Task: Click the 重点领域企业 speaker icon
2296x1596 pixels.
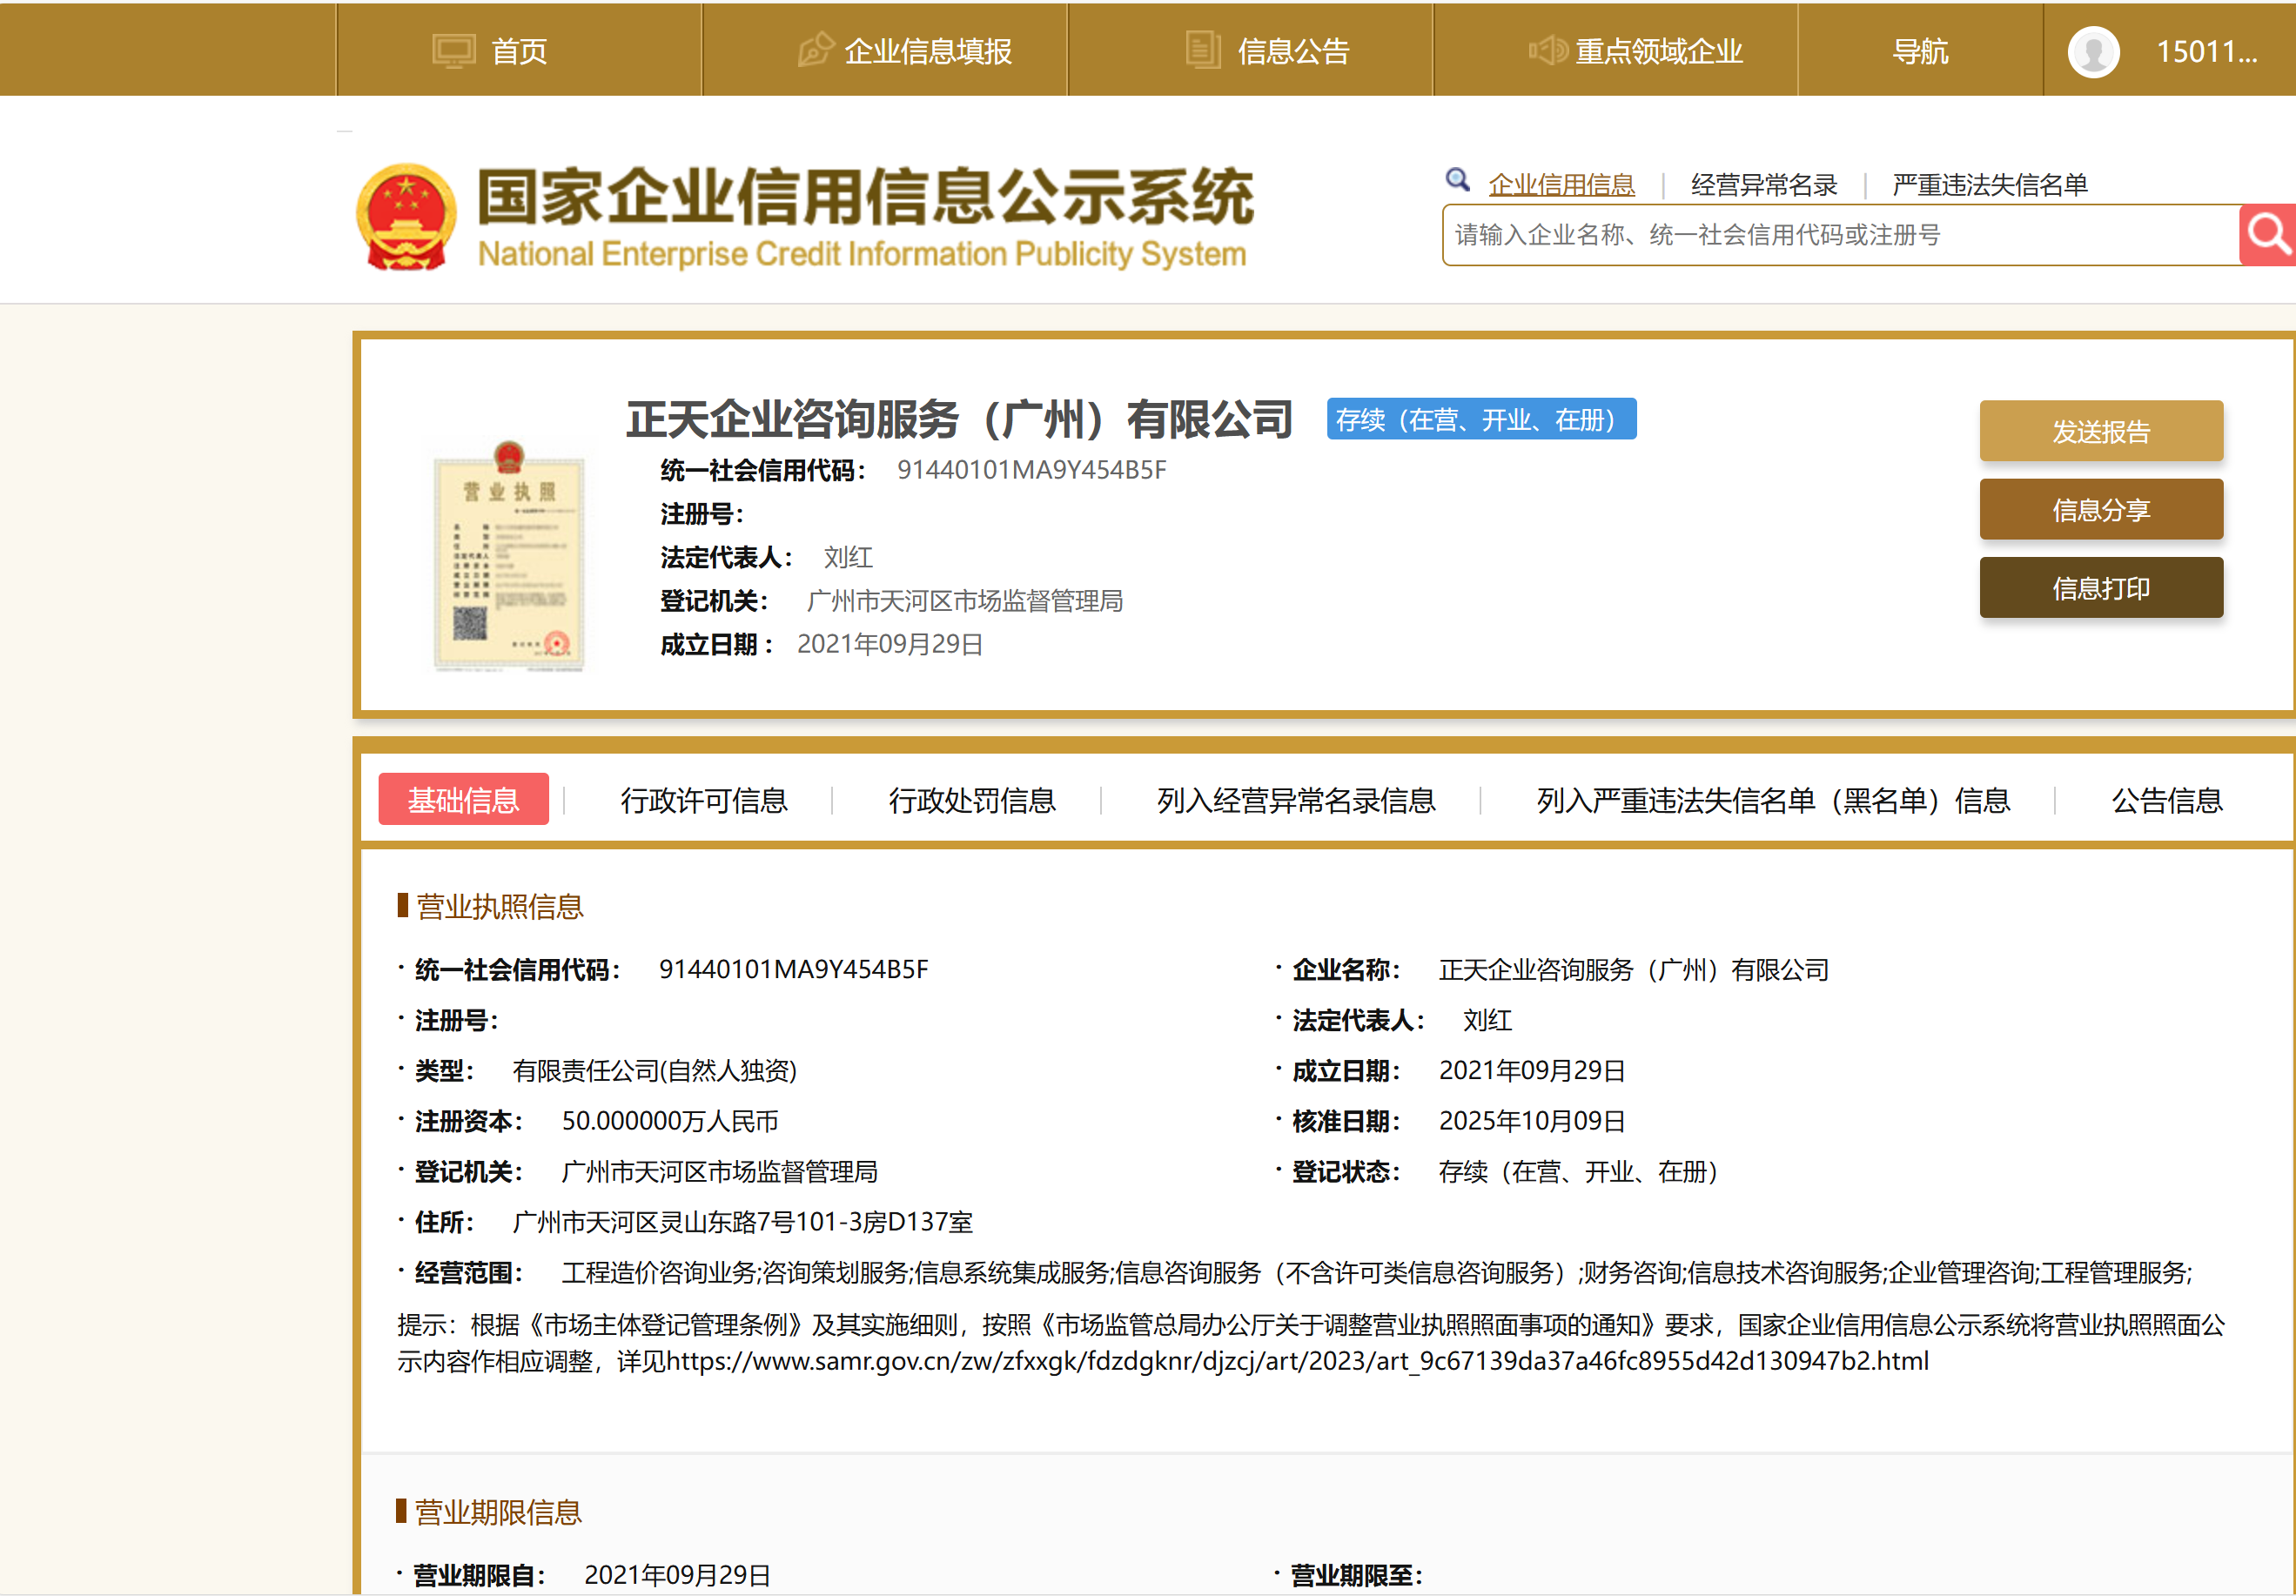Action: pyautogui.click(x=1548, y=49)
